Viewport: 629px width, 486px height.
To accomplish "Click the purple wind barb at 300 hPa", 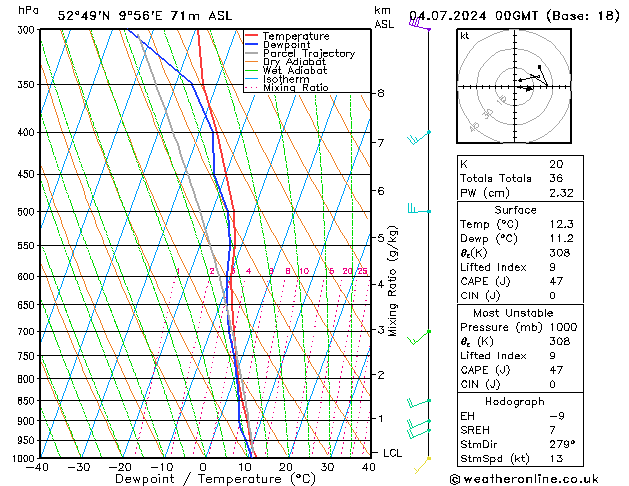I will [x=420, y=24].
